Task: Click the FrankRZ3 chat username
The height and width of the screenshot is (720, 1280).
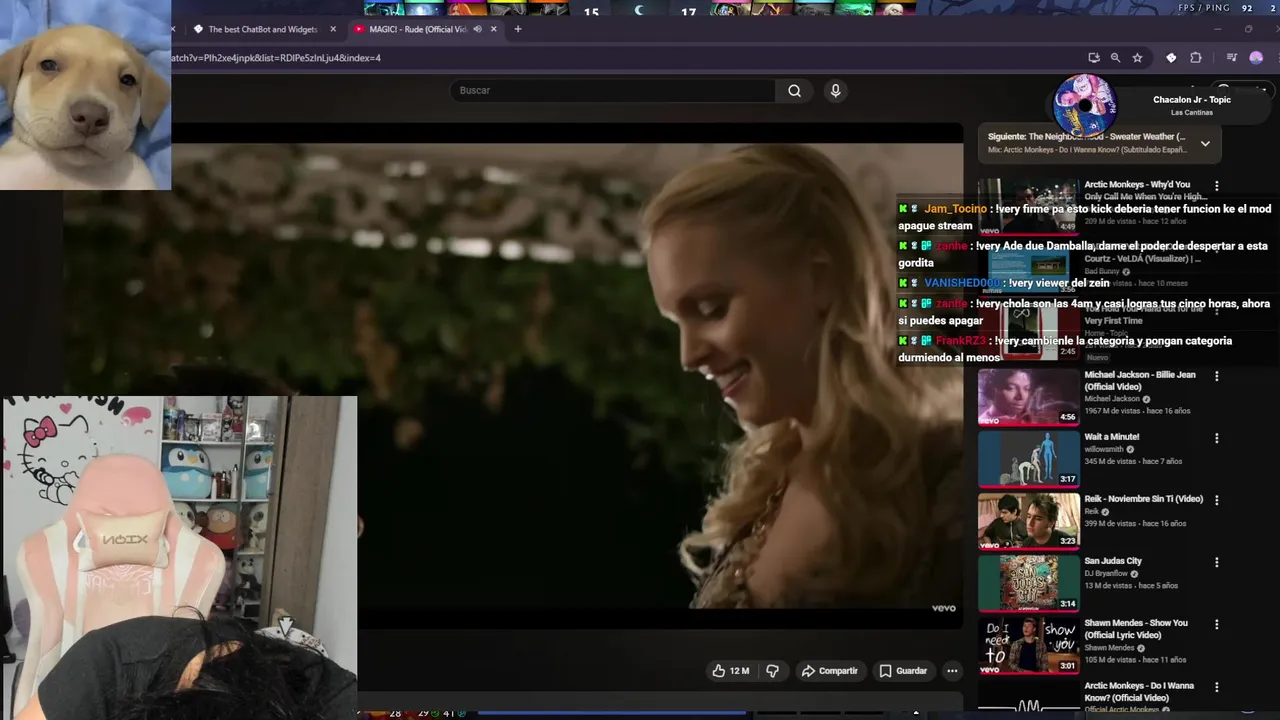Action: 961,341
